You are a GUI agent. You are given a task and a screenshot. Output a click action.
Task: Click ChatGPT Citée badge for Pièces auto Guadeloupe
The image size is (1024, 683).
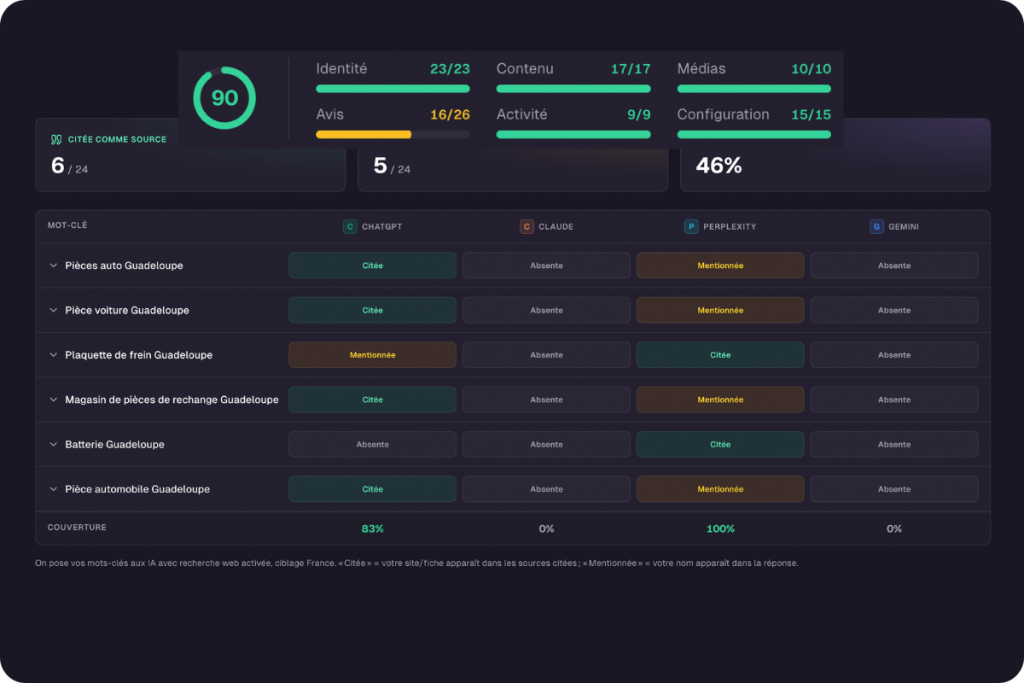point(372,265)
